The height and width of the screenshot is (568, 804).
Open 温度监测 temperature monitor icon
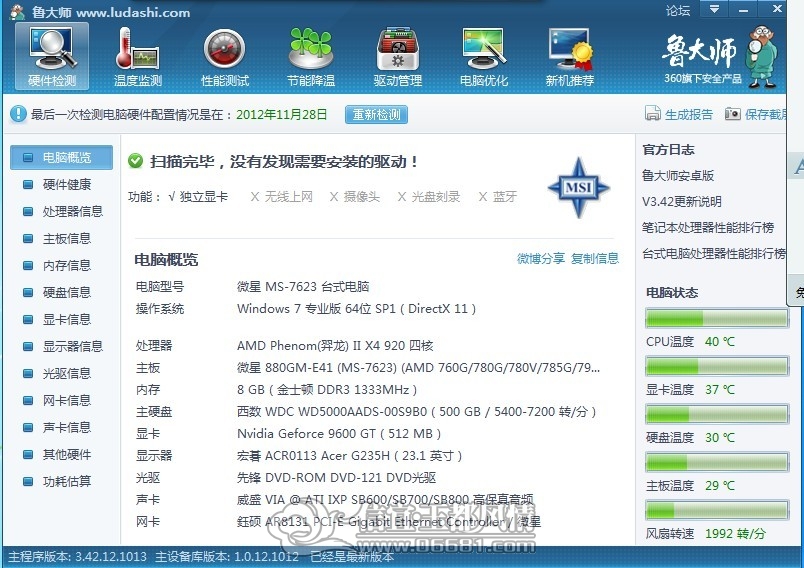[x=137, y=57]
